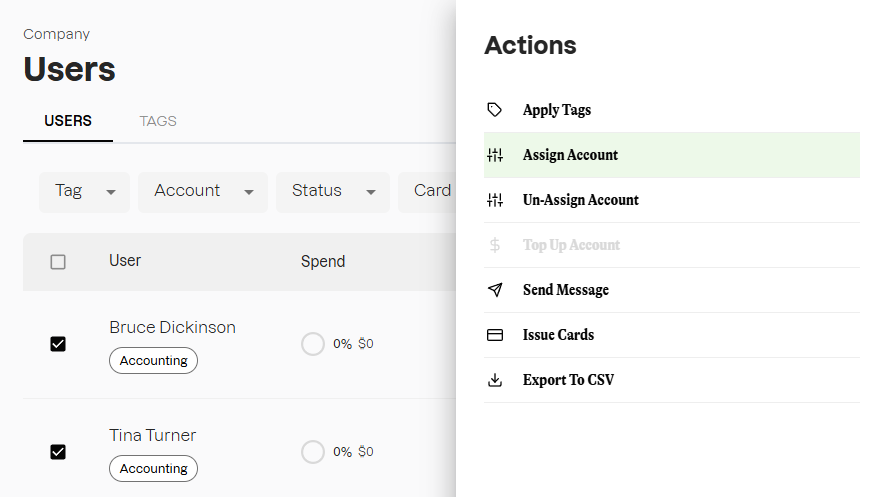Open the Status filter dropdown

point(333,191)
